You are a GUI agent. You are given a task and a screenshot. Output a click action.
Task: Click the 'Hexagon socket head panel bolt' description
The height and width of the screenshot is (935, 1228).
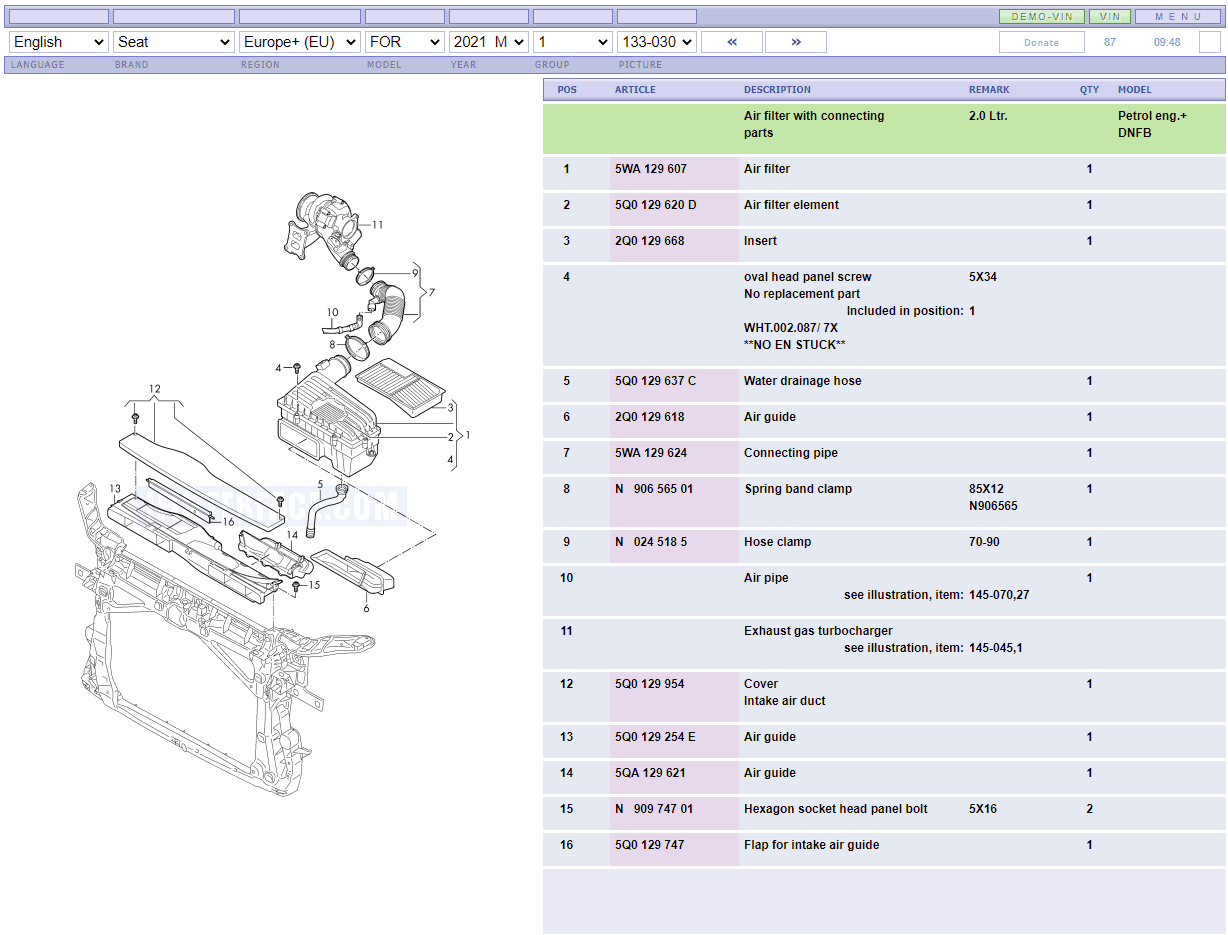point(836,809)
